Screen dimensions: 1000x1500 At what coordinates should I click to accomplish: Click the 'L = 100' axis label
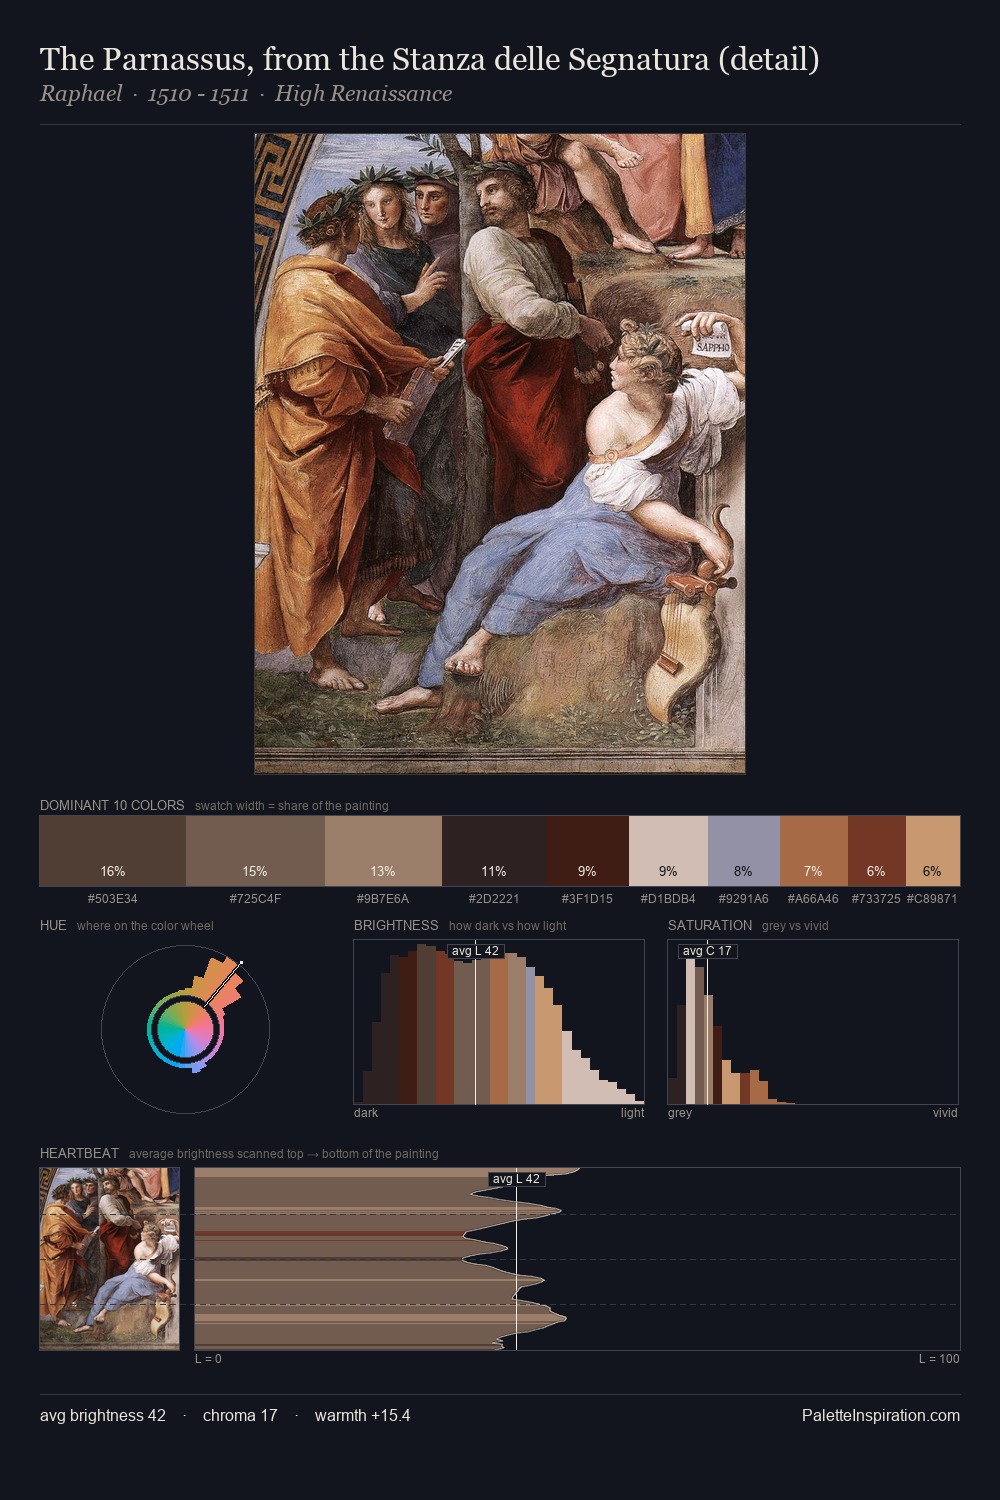point(939,1359)
